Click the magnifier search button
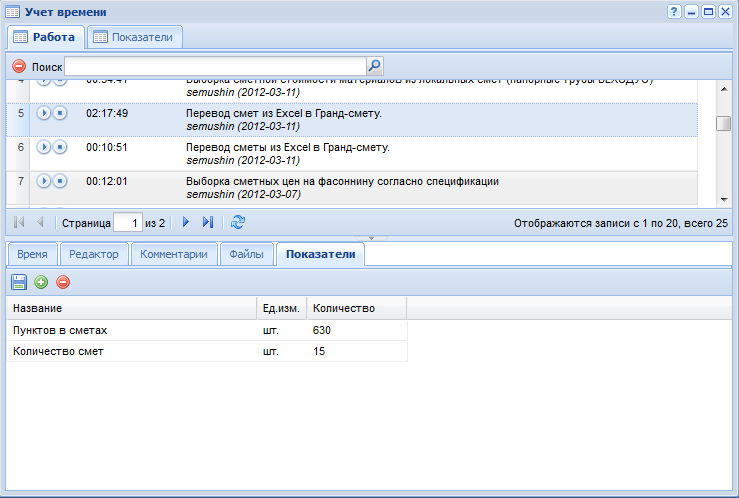Screen dimensions: 739x498 375,66
